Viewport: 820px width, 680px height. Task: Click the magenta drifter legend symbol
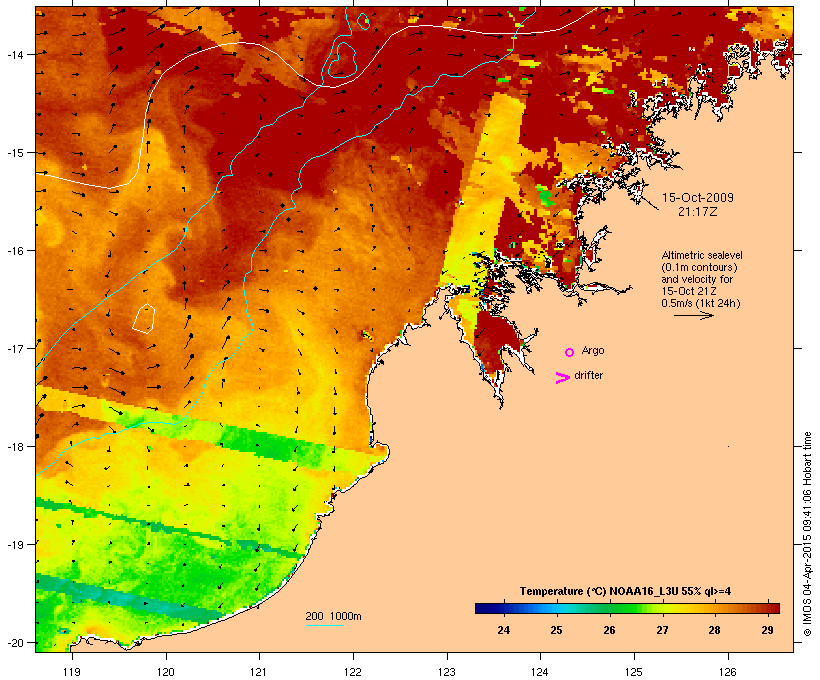click(563, 378)
